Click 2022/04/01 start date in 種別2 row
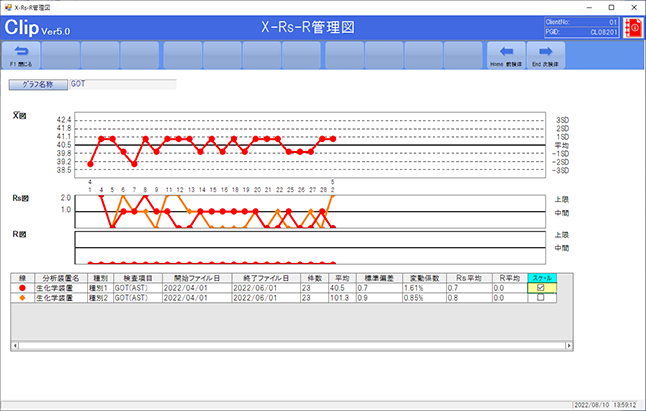Screen dimensions: 646x411 197,298
